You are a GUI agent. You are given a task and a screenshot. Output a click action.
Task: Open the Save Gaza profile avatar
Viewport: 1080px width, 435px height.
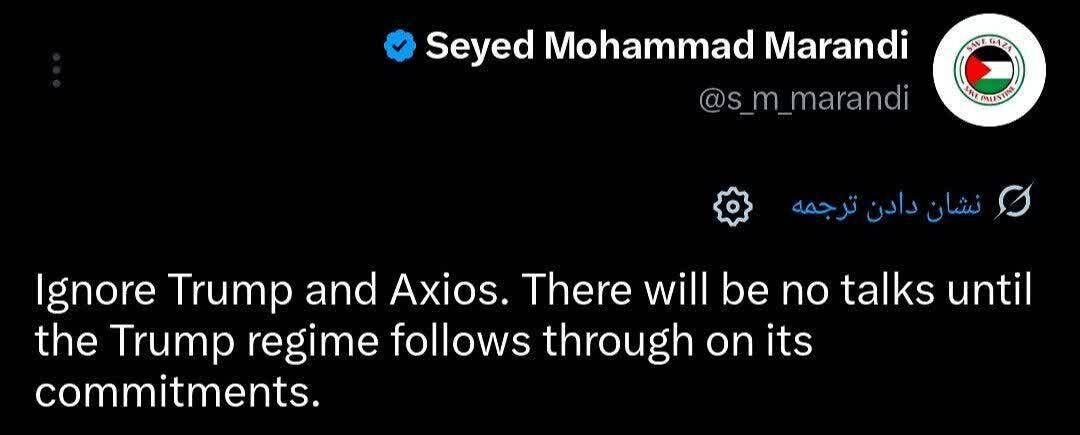tap(989, 70)
